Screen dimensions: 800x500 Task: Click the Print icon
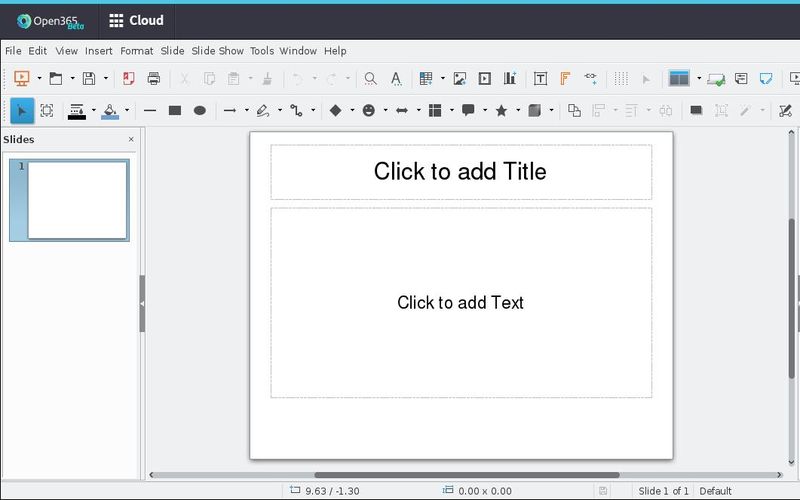point(154,79)
